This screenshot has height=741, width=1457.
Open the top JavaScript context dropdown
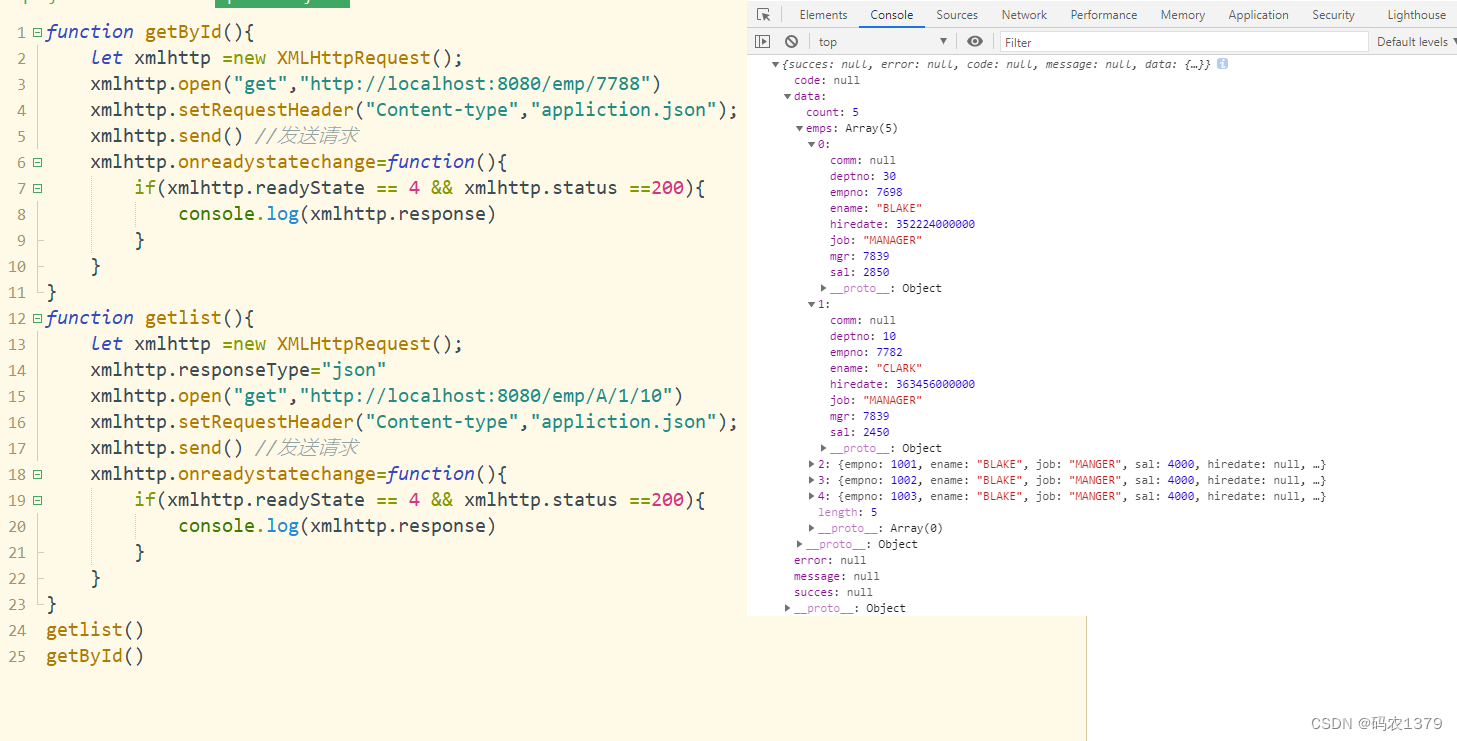882,42
